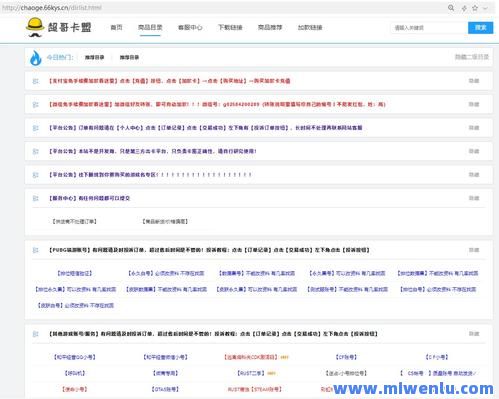Click 【其他游戏账号/服务】 section title

coord(213,334)
